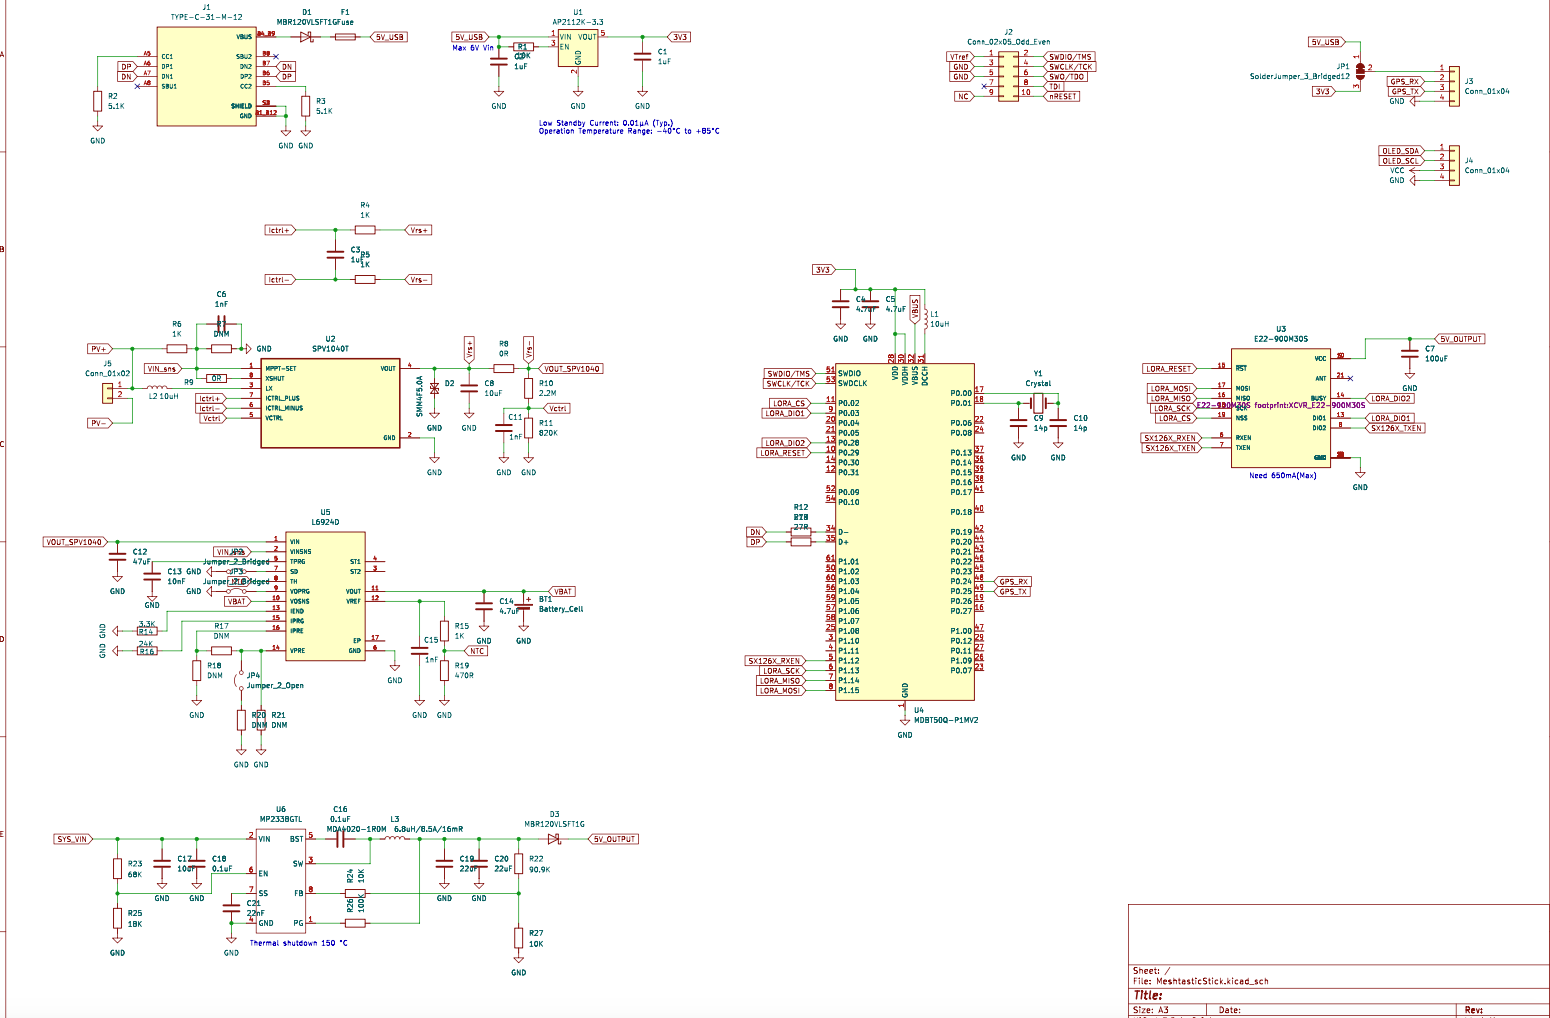Click the L2 10uH inductor symbol
Screen dimensions: 1550x1018
[157, 387]
